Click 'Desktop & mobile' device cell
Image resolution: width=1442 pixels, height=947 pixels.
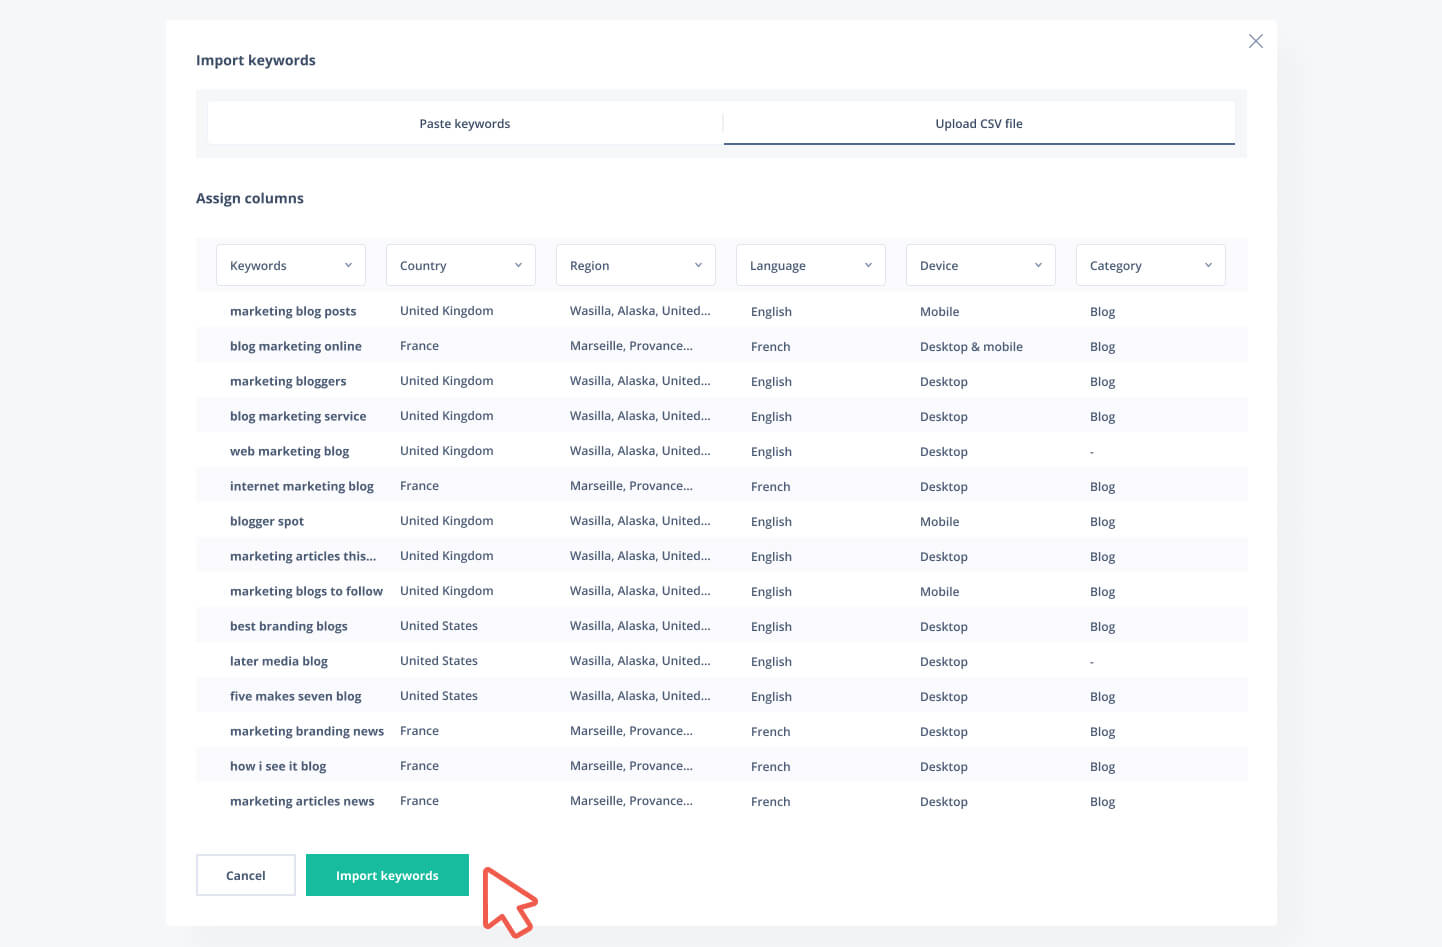[x=971, y=347]
